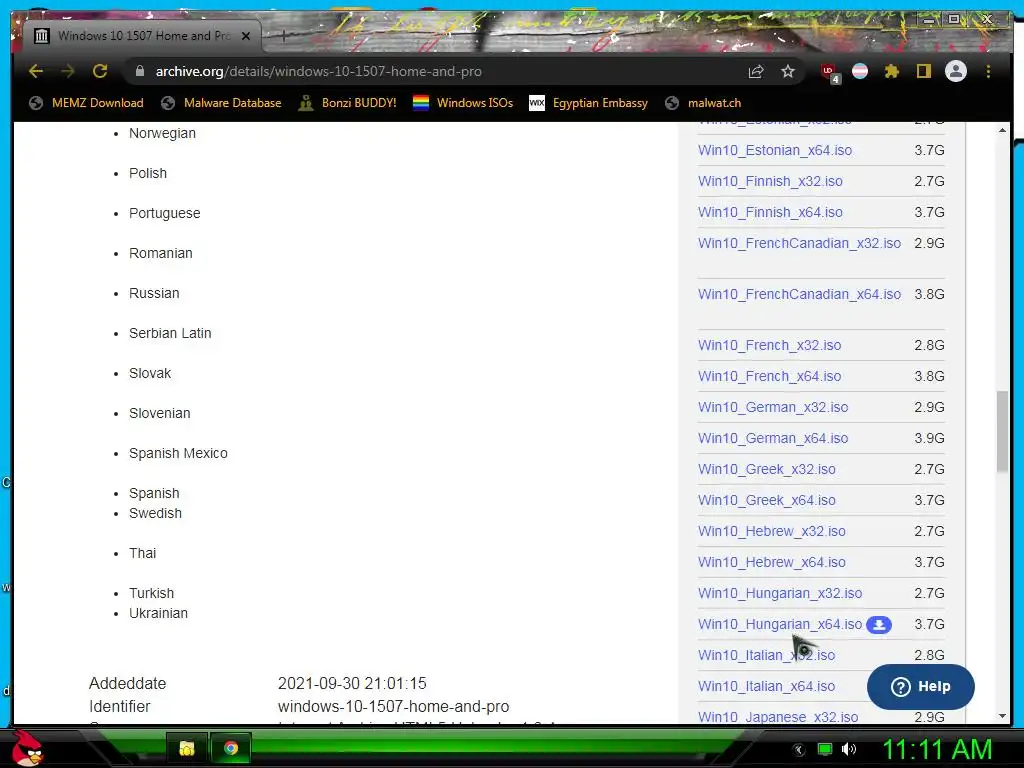Download Win10_Greek_x32.iso
This screenshot has height=768, width=1024.
(767, 469)
